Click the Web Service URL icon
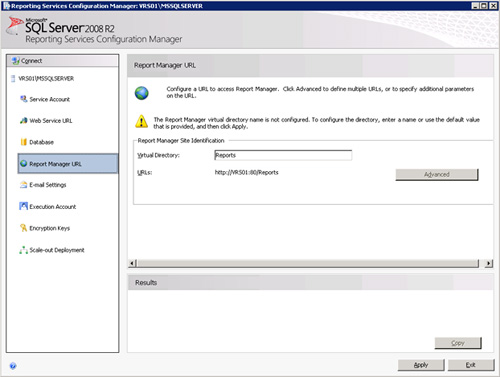500x377 pixels. [x=23, y=120]
